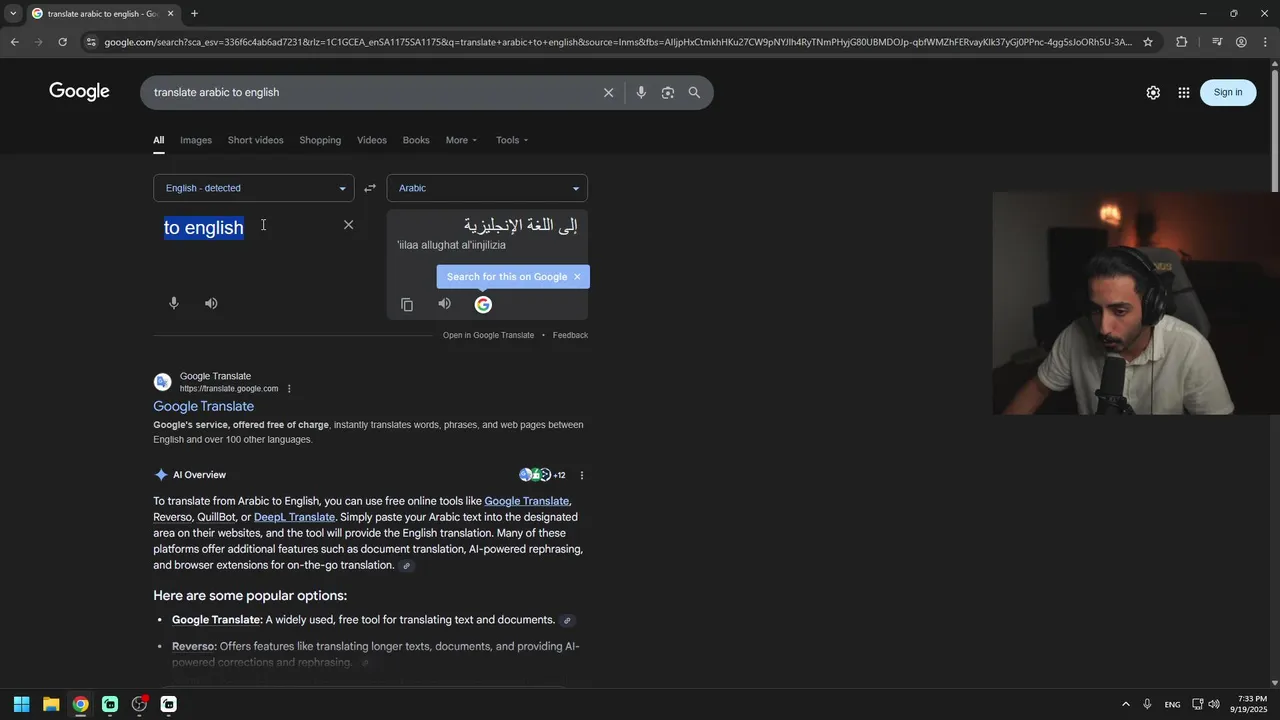Switch to Books results
Viewport: 1280px width, 720px height.
click(x=416, y=140)
